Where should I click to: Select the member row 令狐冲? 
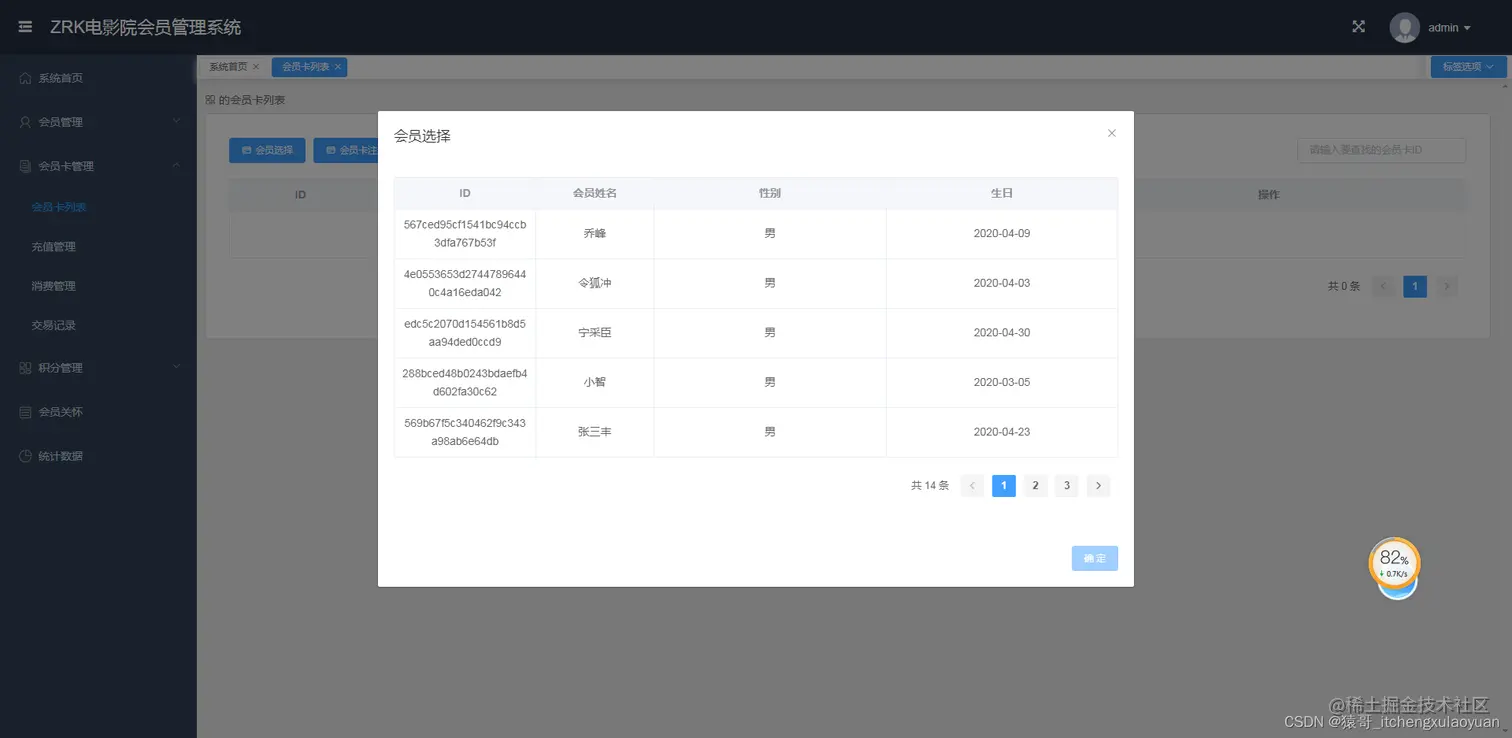point(756,284)
